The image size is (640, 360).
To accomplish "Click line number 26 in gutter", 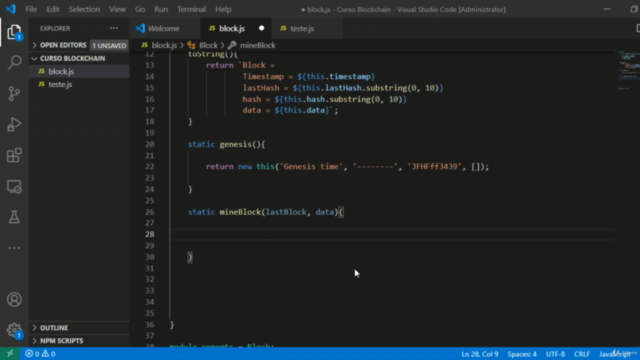I will point(149,212).
